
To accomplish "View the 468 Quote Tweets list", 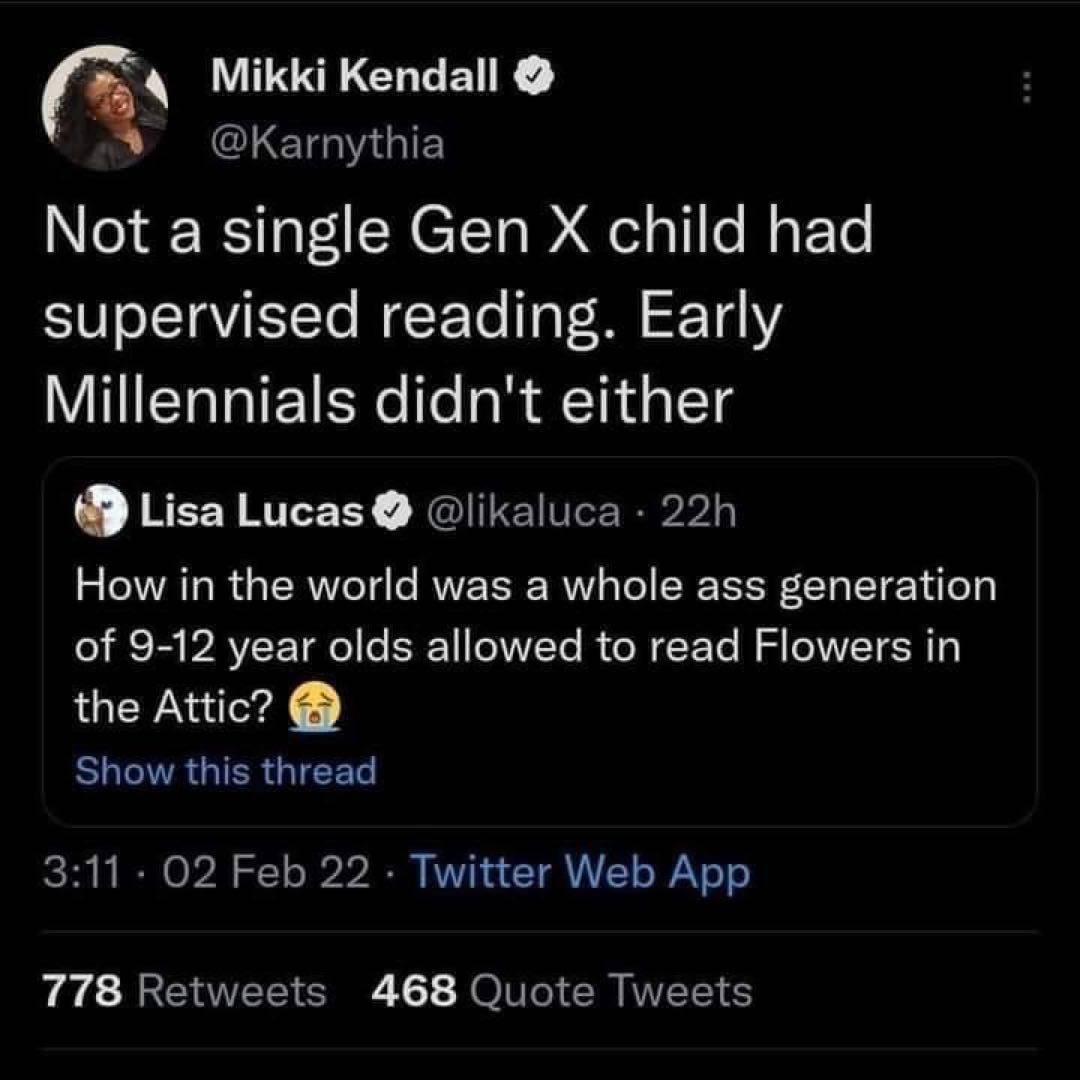I will coord(561,991).
